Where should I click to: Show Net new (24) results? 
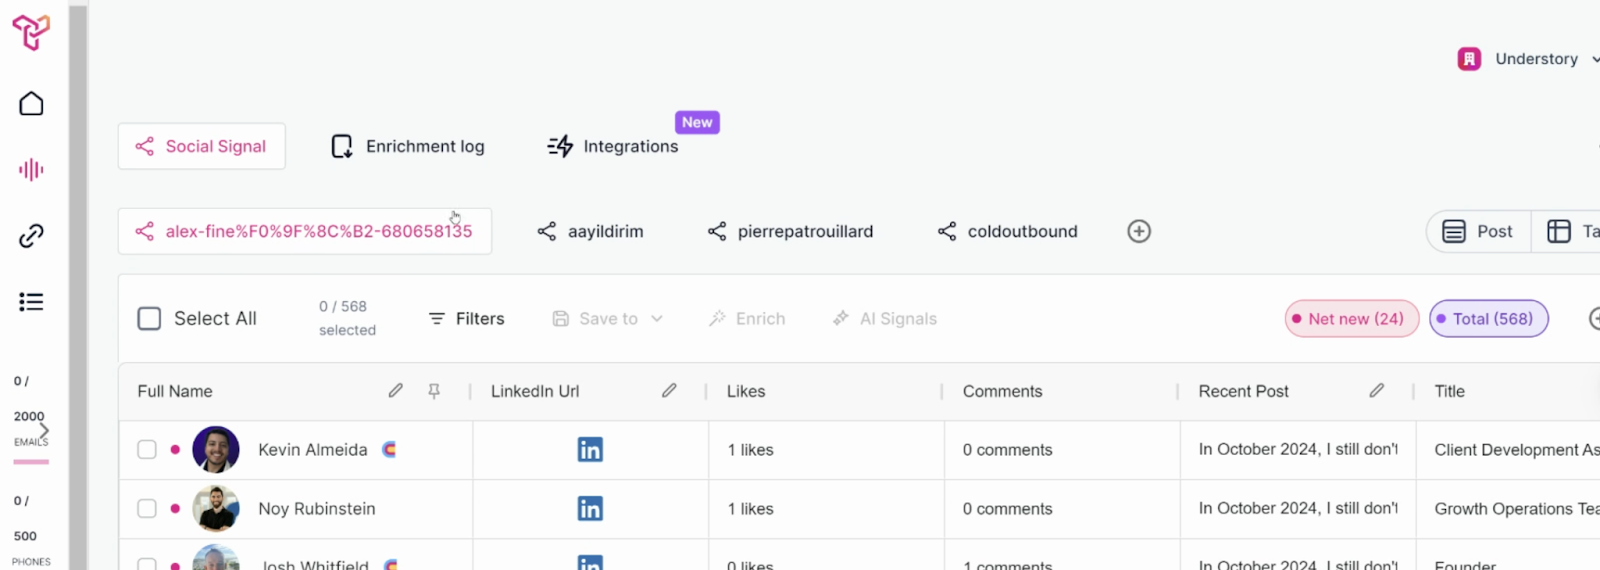[x=1351, y=319]
